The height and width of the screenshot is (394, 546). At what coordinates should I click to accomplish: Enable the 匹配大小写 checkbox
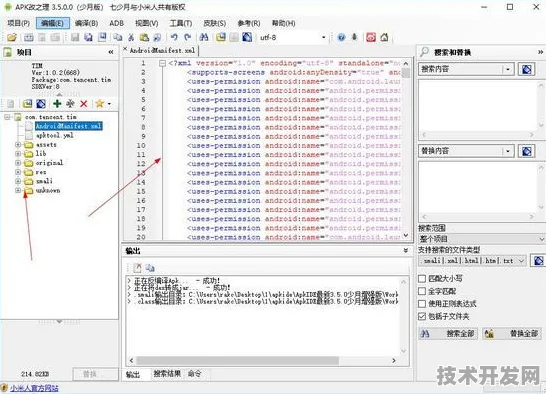422,278
